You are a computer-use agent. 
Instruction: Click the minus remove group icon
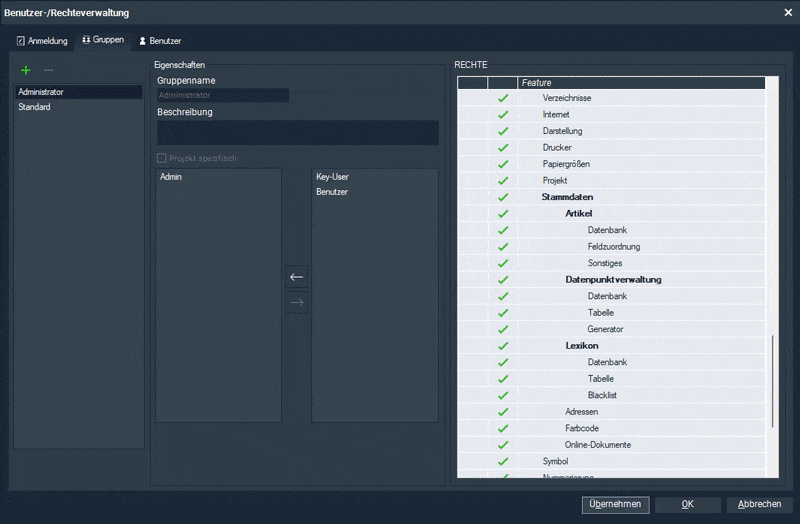48,70
